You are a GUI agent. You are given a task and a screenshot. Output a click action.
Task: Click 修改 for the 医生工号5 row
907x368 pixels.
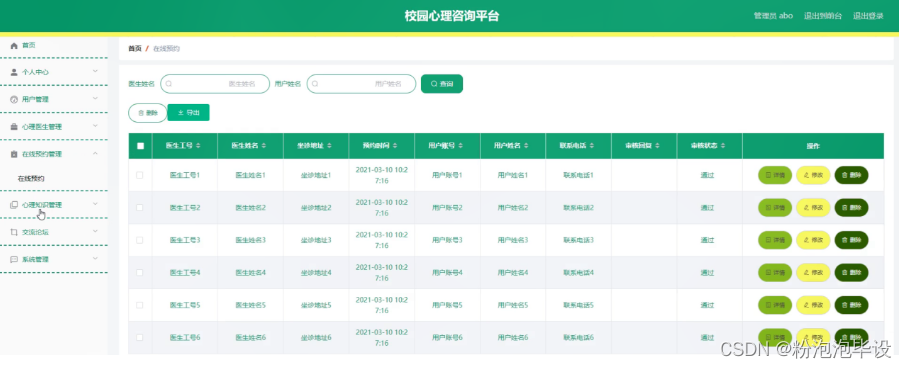tap(813, 304)
